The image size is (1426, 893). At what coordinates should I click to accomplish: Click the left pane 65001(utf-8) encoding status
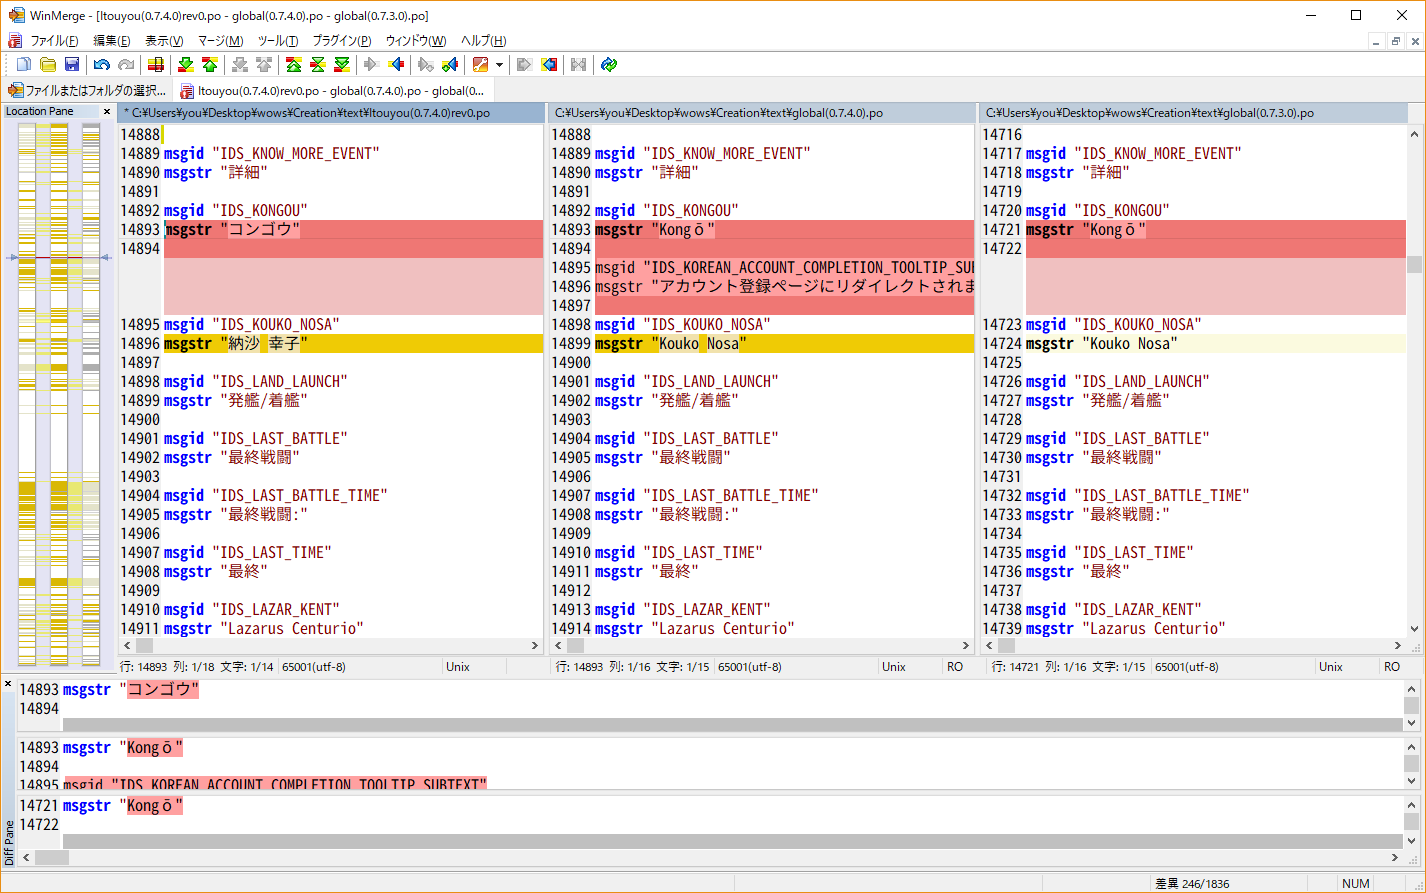pos(314,667)
